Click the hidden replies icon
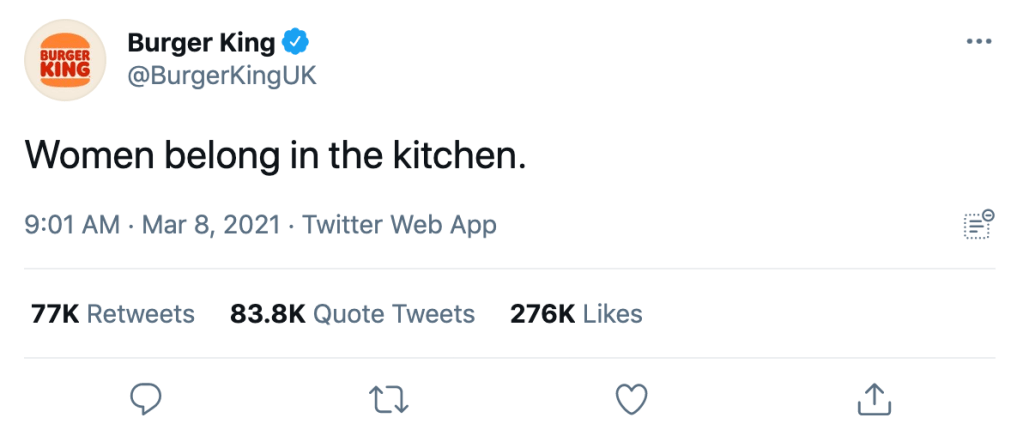Screen dimensions: 1023x436 click(x=977, y=224)
